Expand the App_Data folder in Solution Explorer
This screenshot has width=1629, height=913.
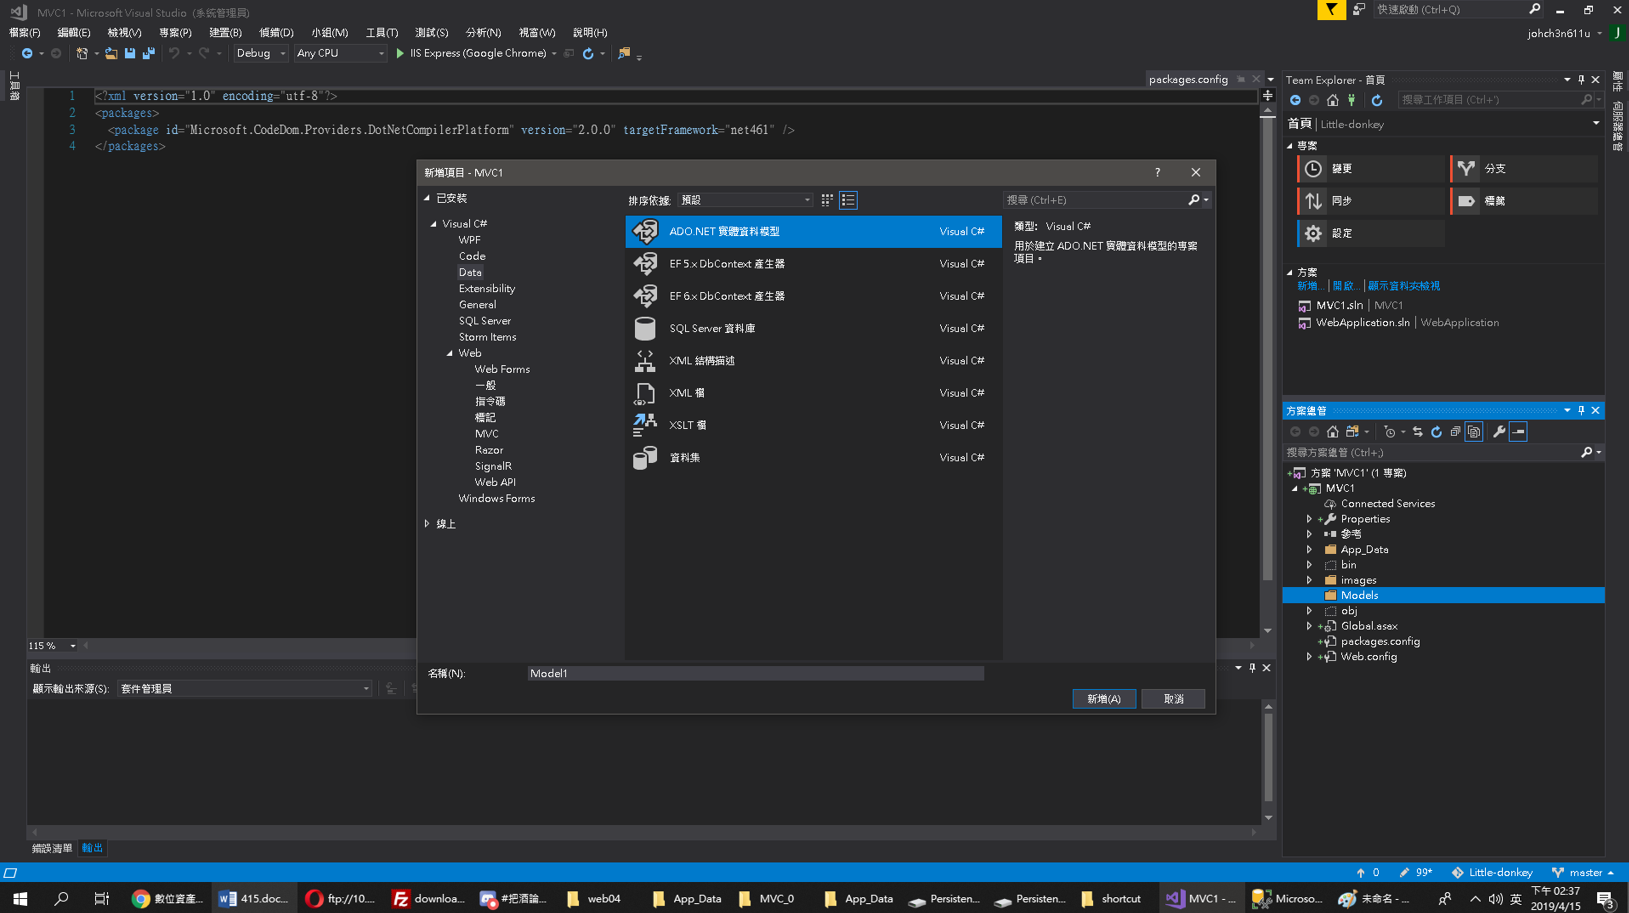click(x=1309, y=550)
